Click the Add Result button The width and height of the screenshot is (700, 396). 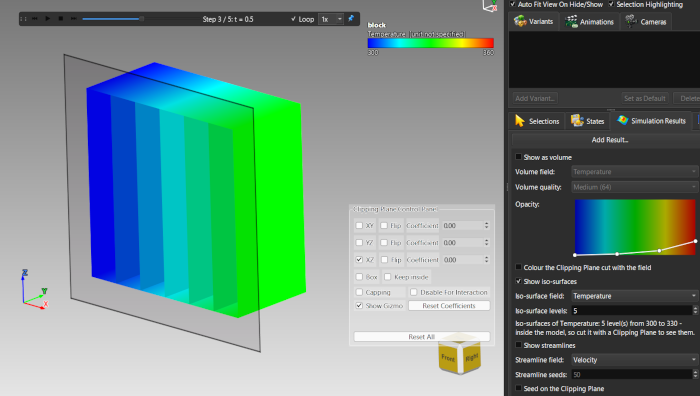click(x=609, y=140)
